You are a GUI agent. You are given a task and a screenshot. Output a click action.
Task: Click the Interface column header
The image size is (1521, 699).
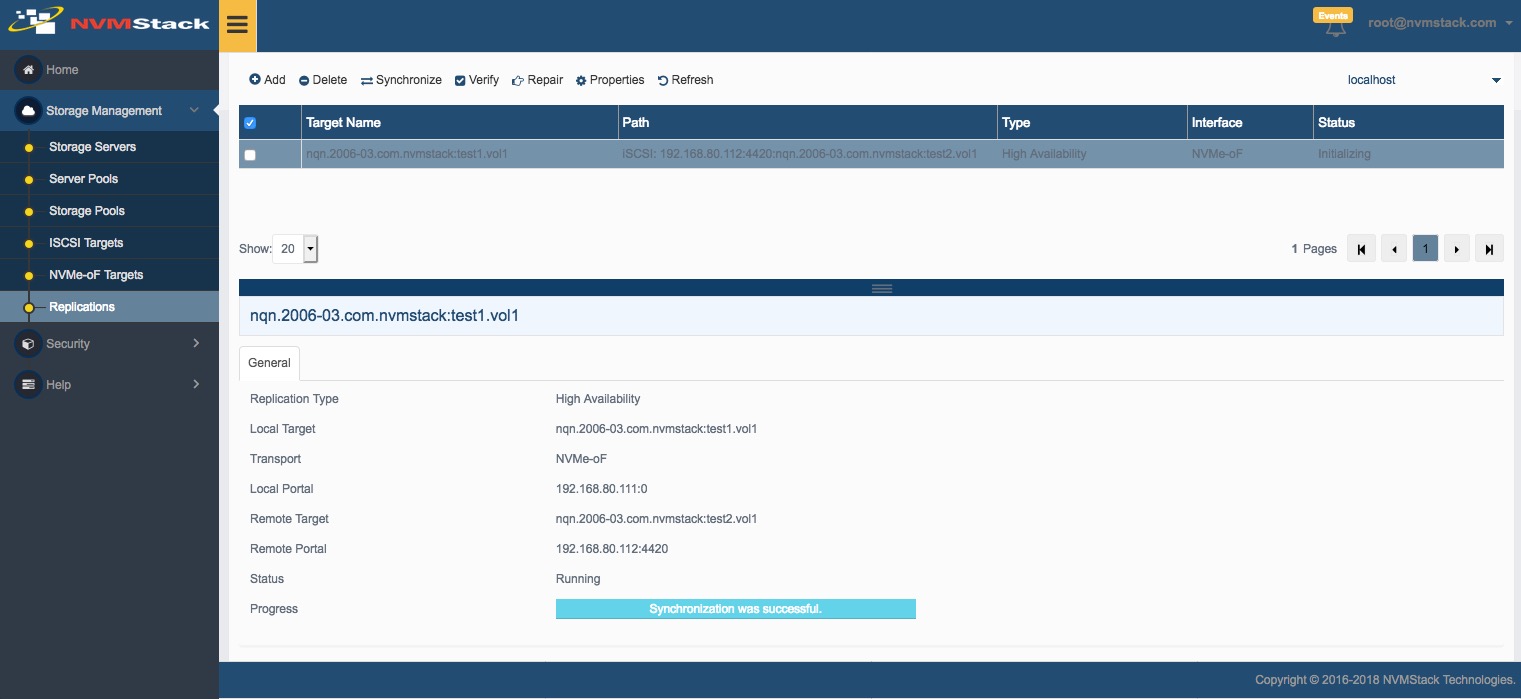[x=1250, y=123]
